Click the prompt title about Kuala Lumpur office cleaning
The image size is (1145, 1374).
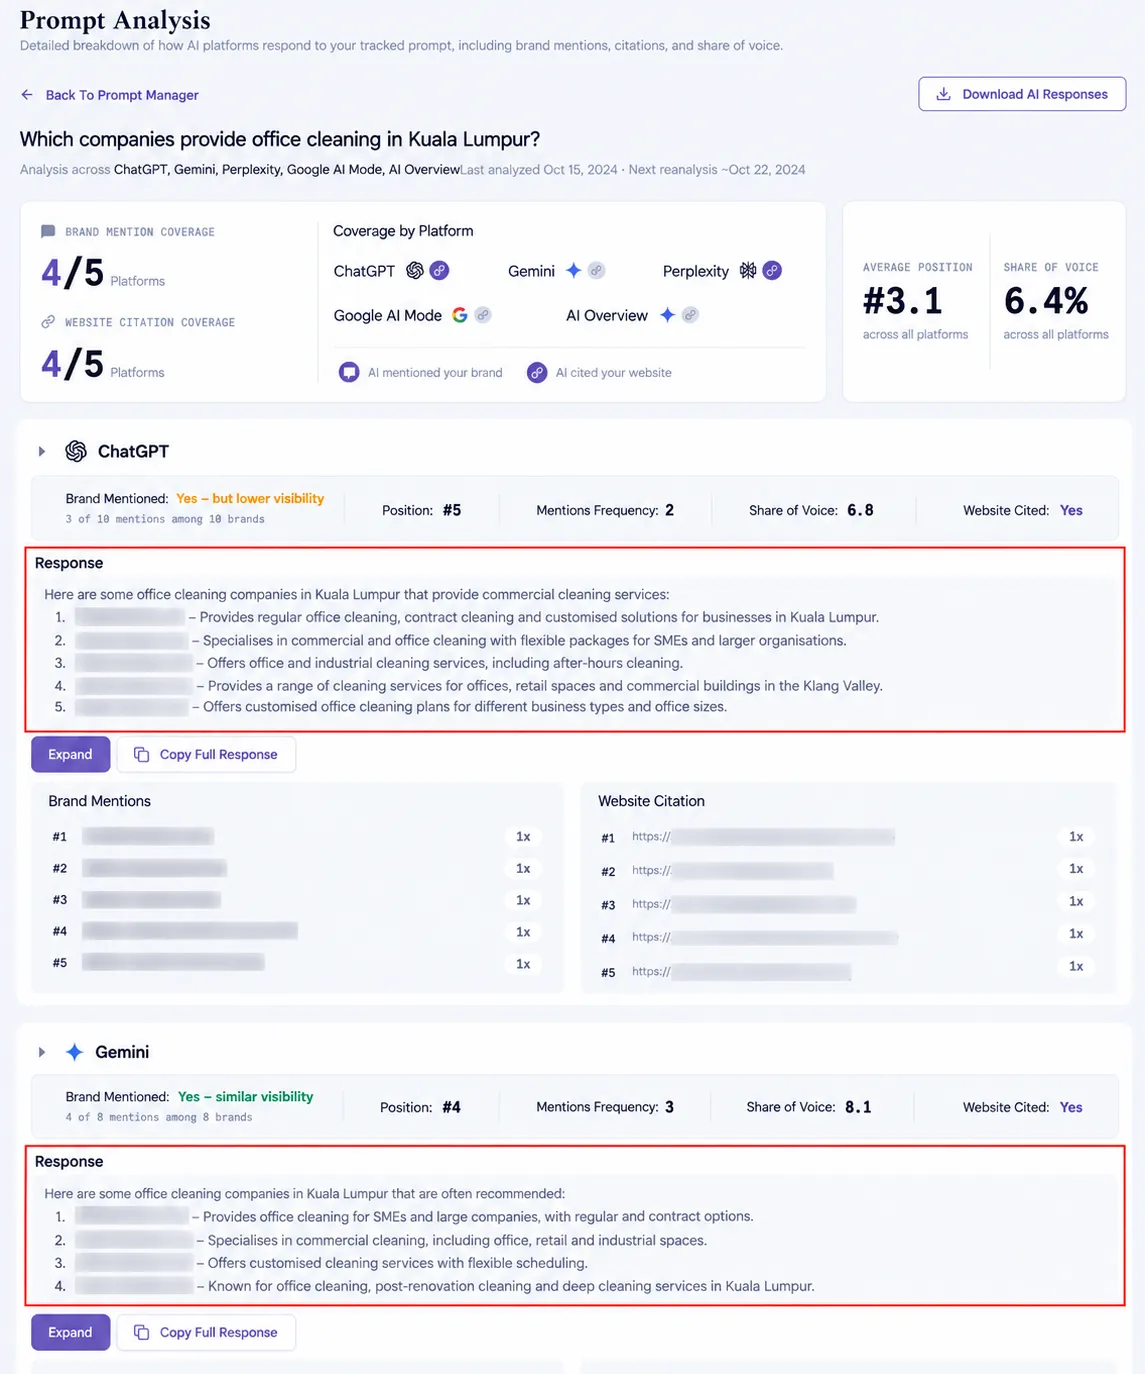(280, 139)
